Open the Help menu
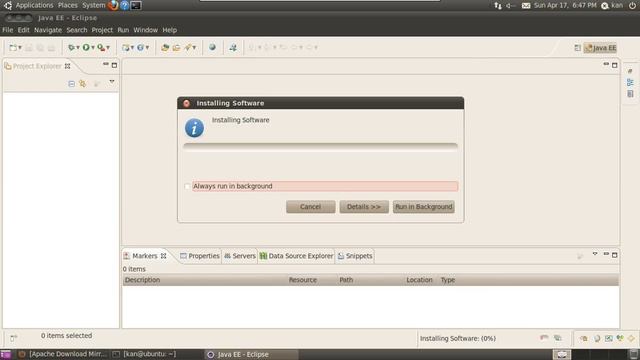 pyautogui.click(x=169, y=30)
